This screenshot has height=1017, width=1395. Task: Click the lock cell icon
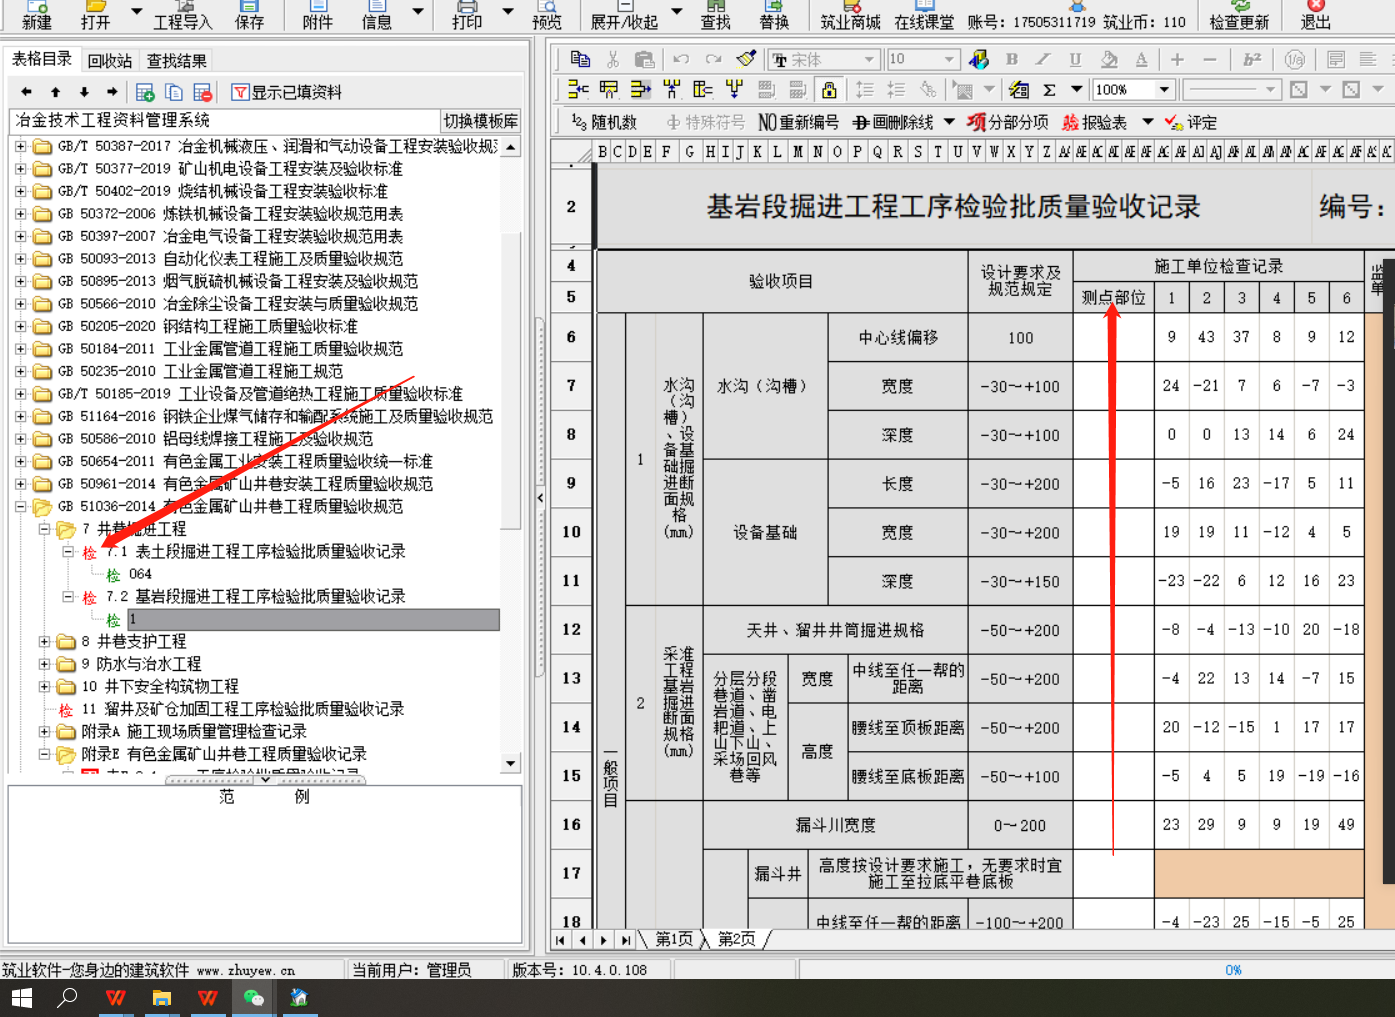pos(829,90)
